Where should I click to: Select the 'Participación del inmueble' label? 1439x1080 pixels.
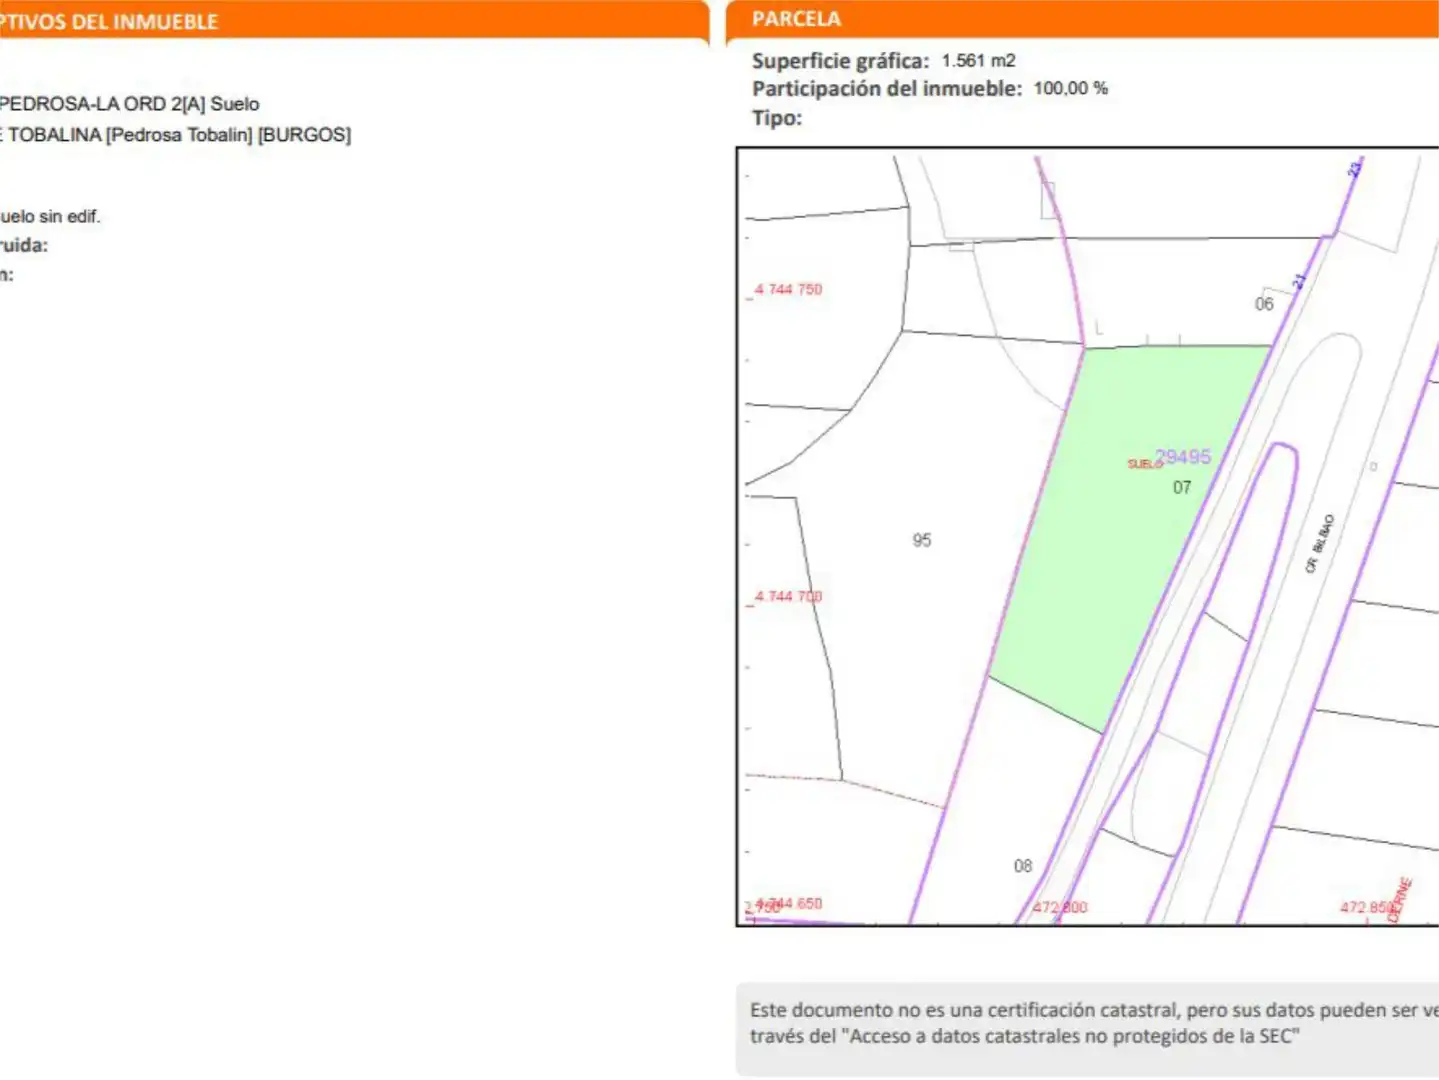pos(886,89)
